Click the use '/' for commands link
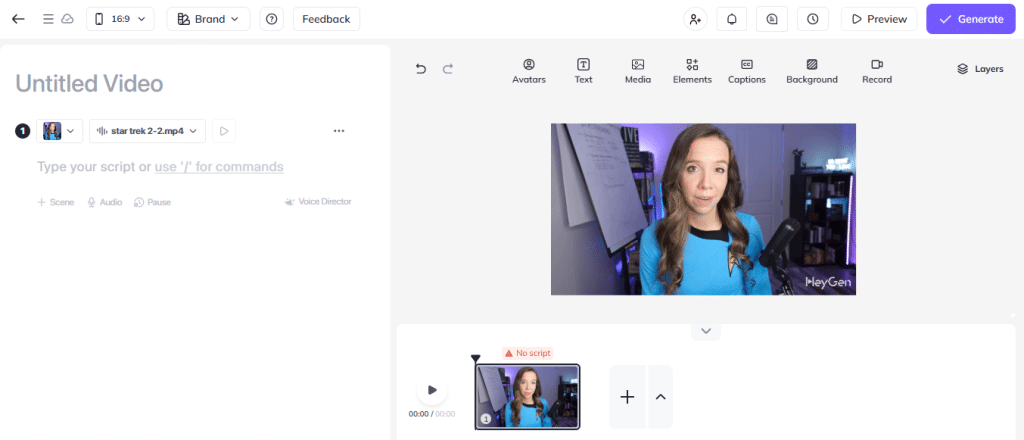1024x440 pixels. click(x=219, y=166)
